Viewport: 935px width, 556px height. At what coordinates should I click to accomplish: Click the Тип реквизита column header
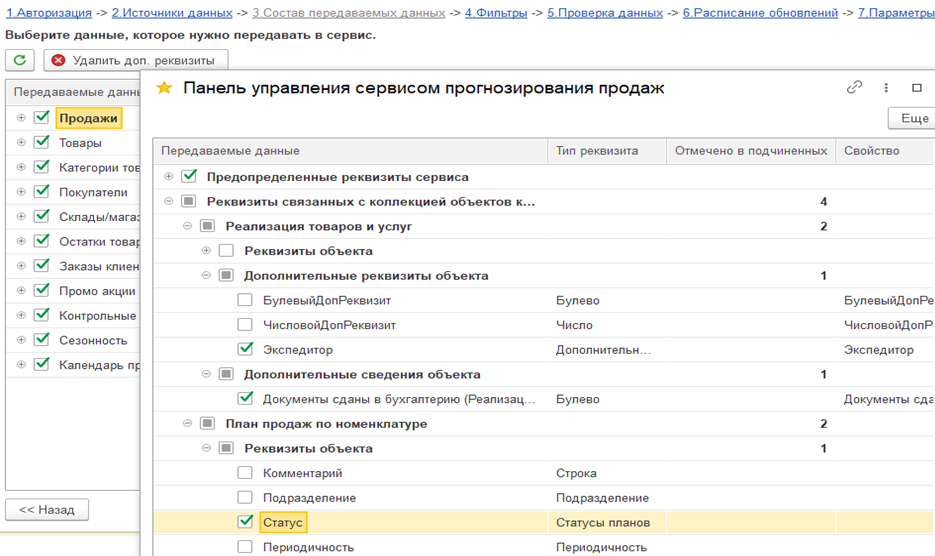click(x=597, y=151)
